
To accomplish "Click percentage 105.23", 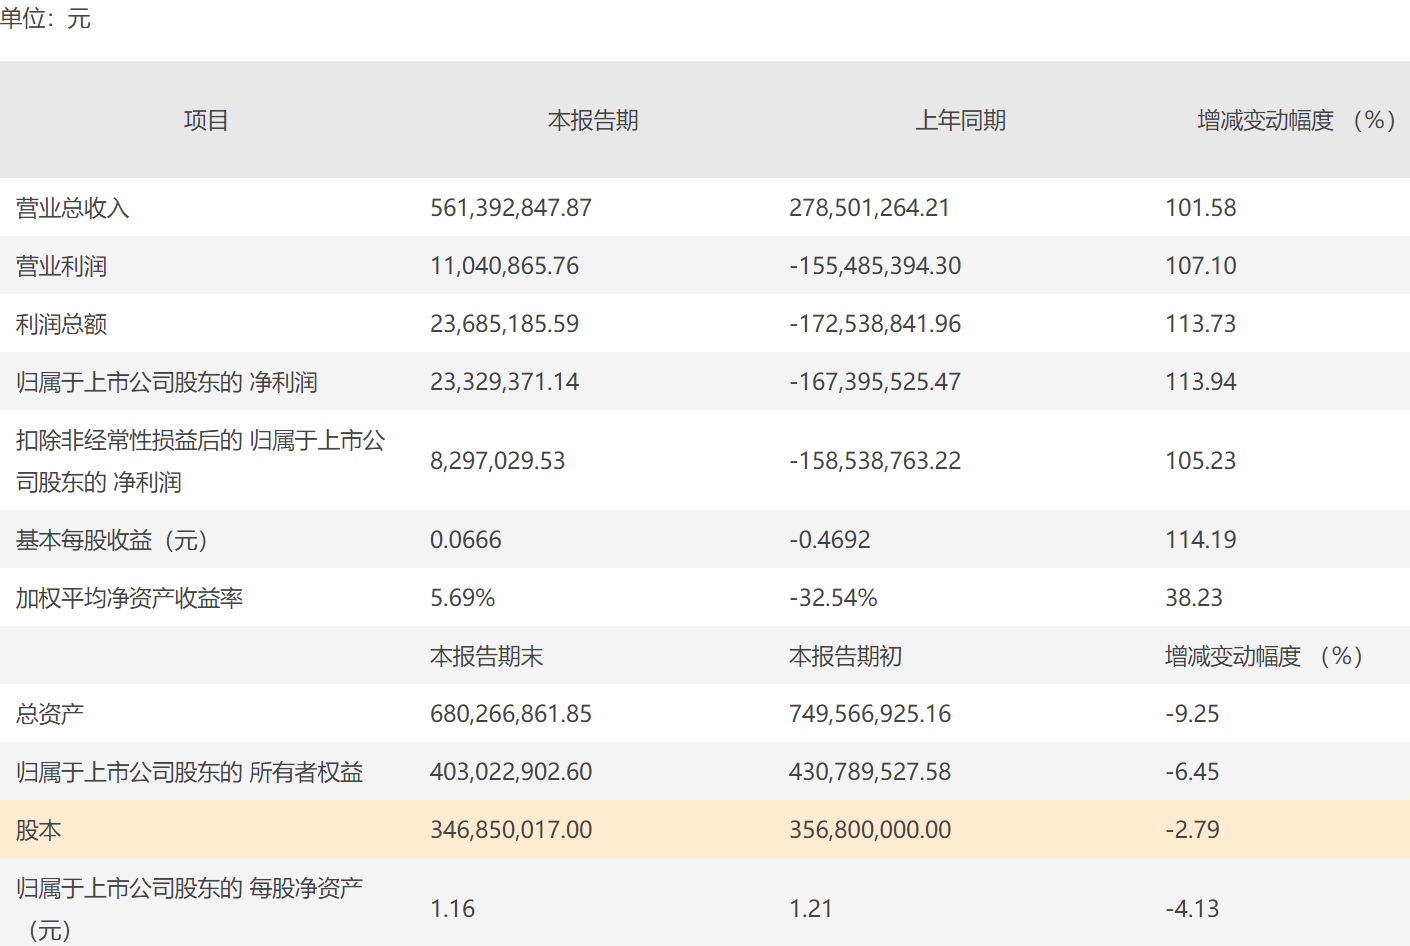I will point(1200,461).
